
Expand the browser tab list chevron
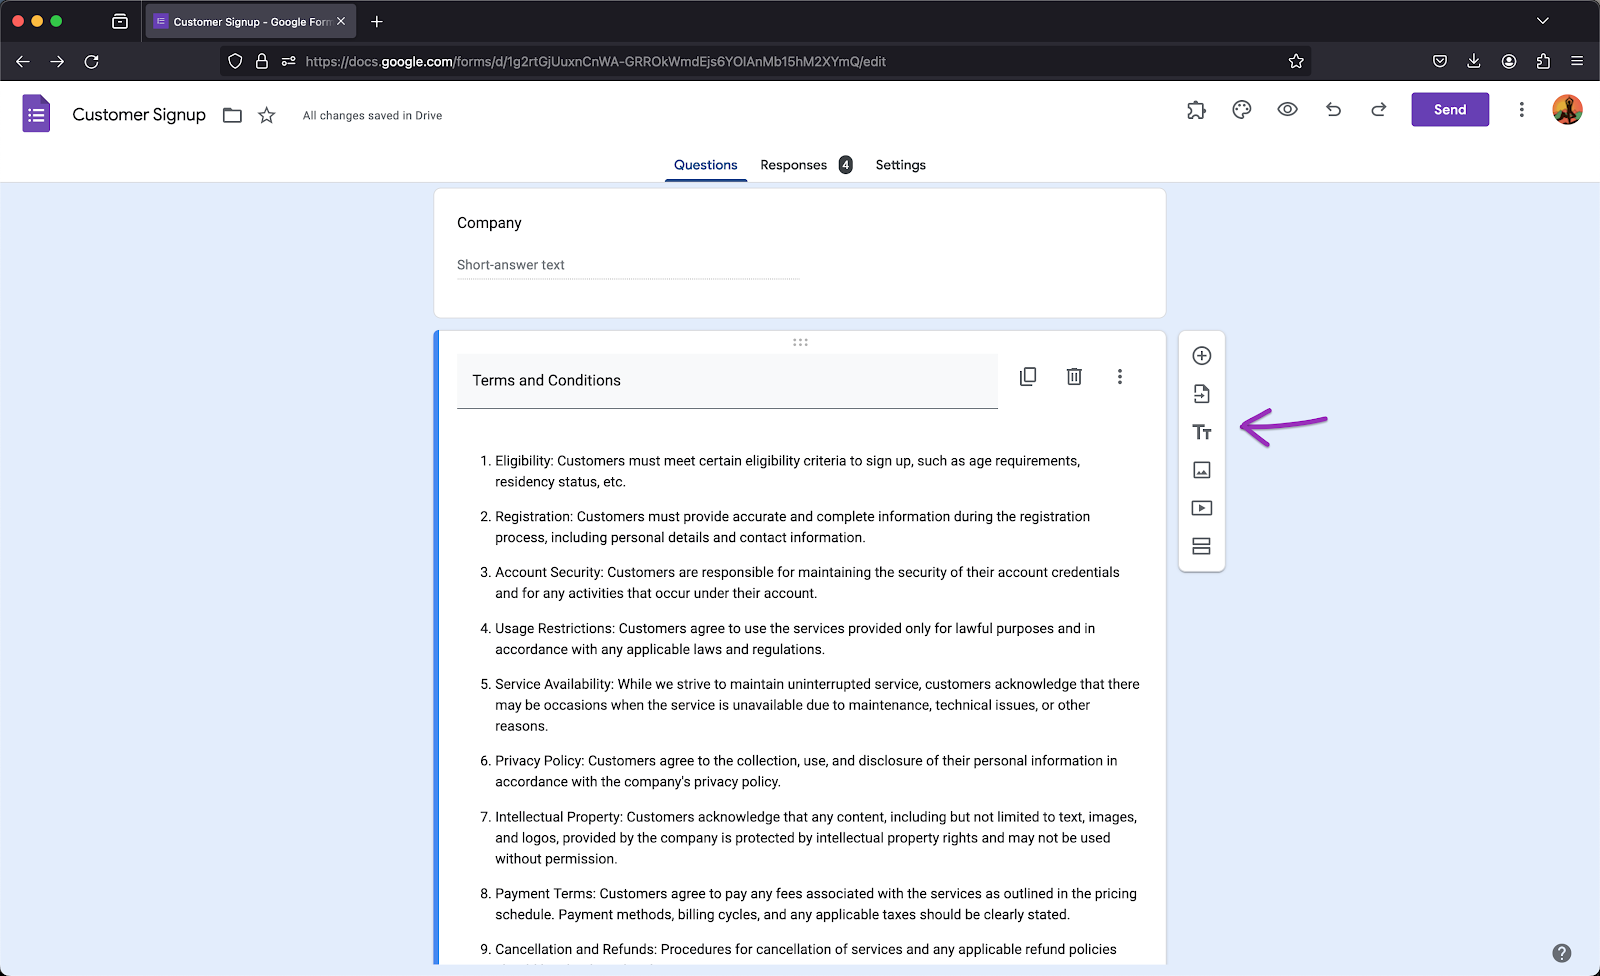(x=1542, y=21)
